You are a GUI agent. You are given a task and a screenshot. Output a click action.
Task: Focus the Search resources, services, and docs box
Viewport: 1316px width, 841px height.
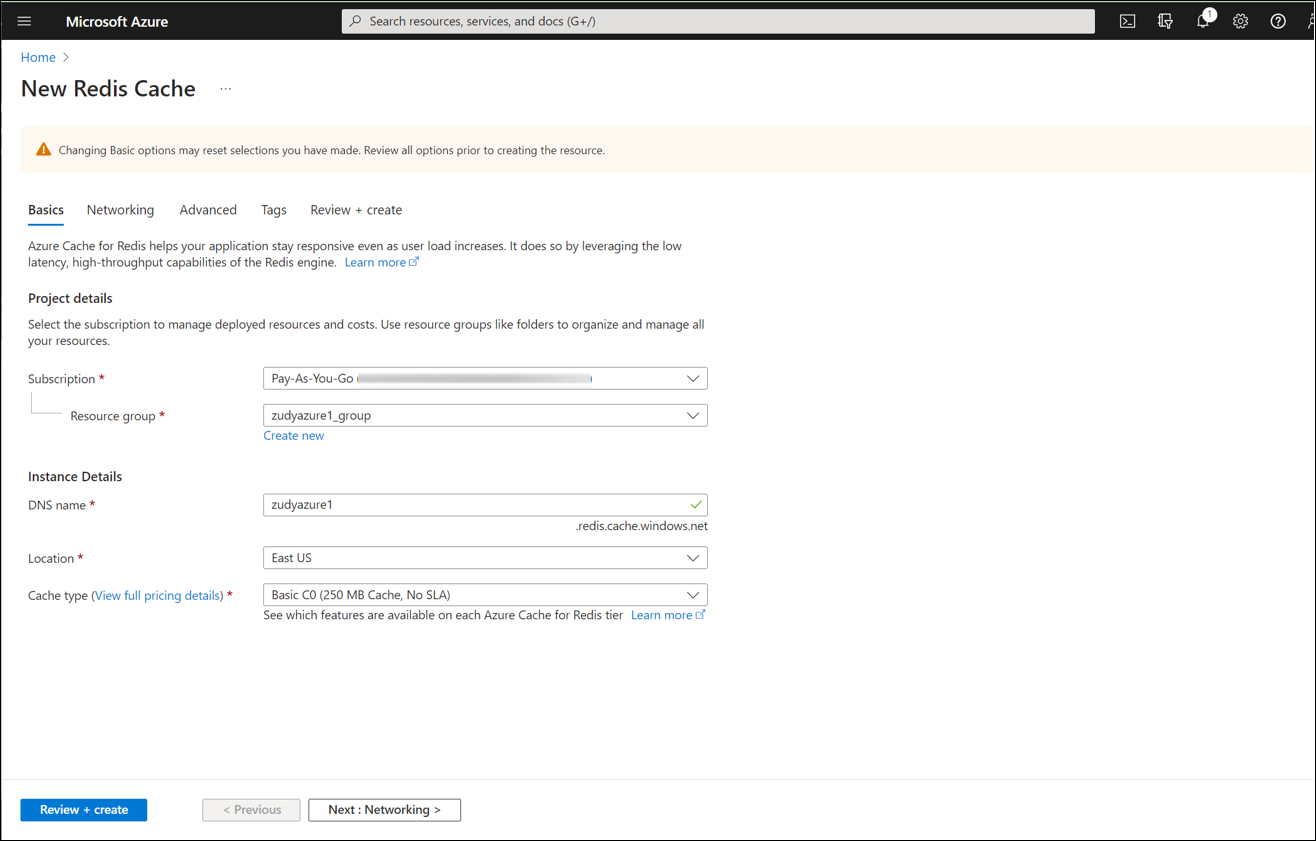(718, 21)
